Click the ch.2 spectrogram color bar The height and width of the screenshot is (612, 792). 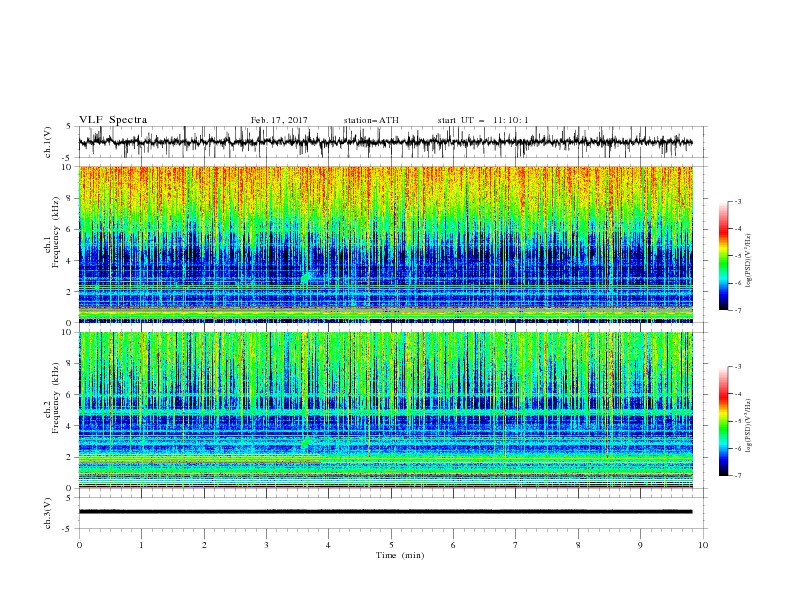tap(723, 421)
